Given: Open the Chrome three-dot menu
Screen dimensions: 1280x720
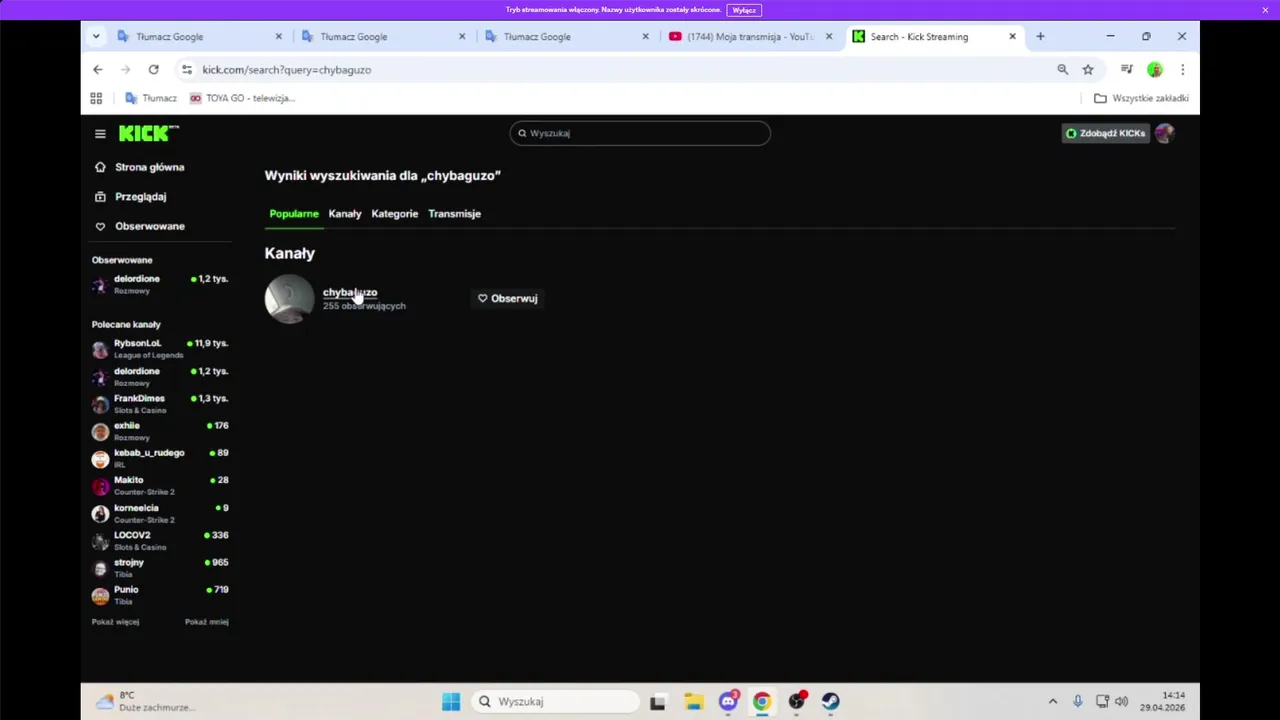Looking at the screenshot, I should pyautogui.click(x=1182, y=69).
